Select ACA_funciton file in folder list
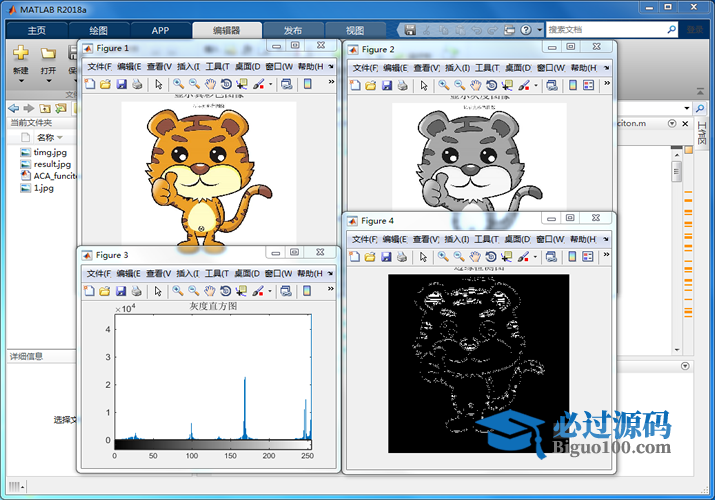The image size is (715, 500). tap(48, 176)
